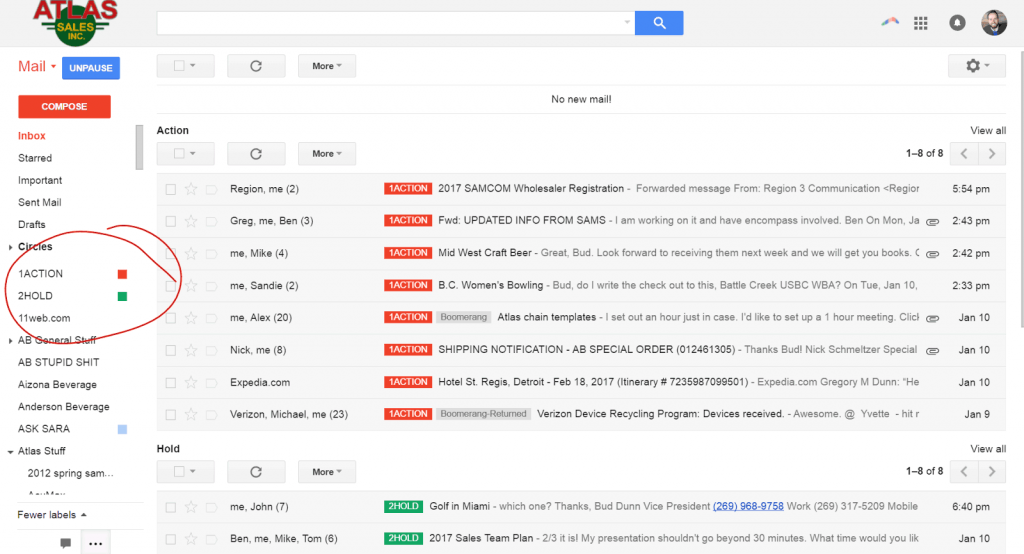The width and height of the screenshot is (1024, 554).
Task: Select the Region, me (2) email checkbox
Action: [170, 189]
